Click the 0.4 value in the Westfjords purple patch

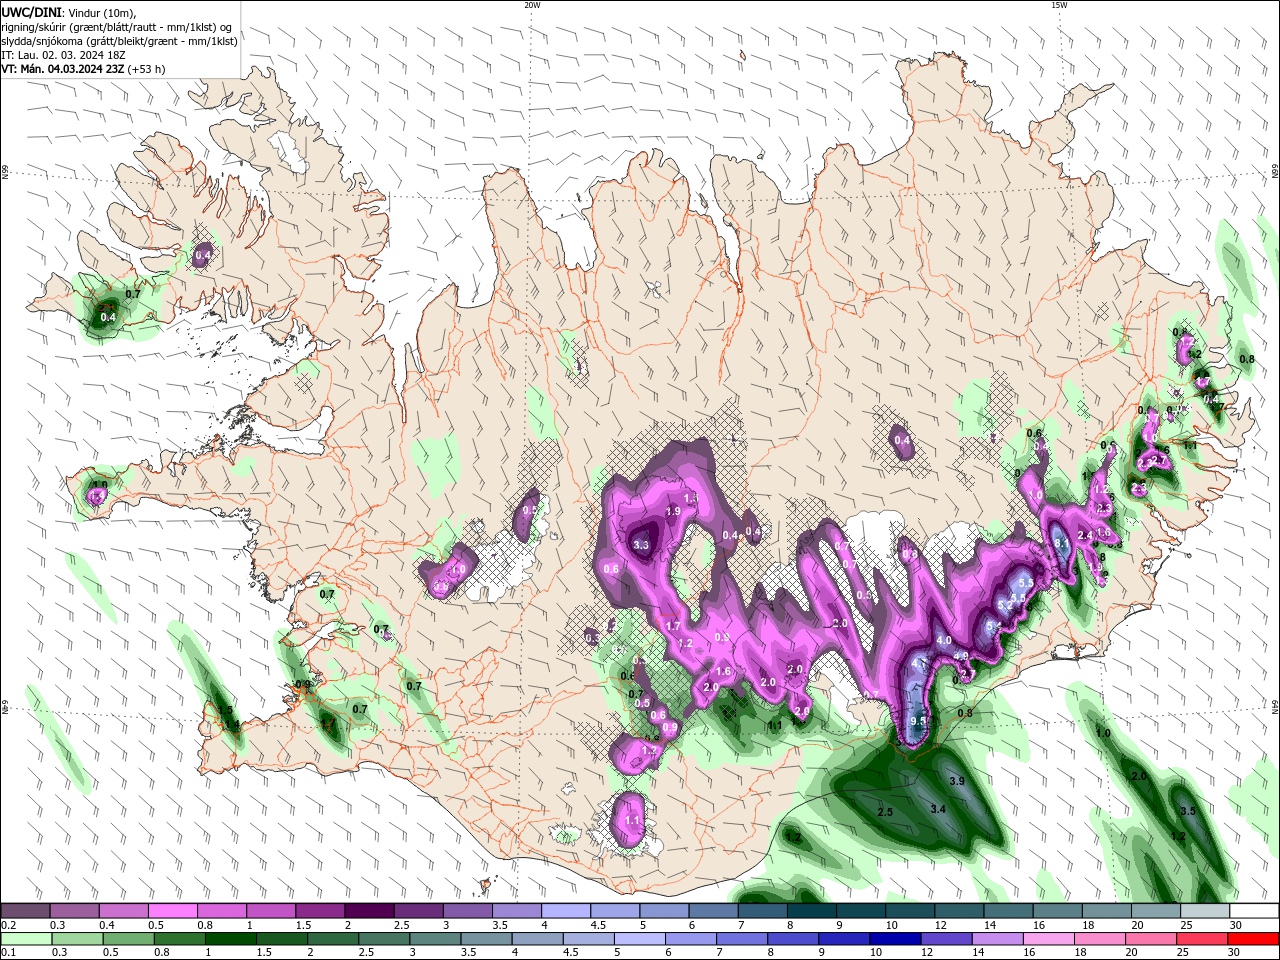tap(203, 256)
